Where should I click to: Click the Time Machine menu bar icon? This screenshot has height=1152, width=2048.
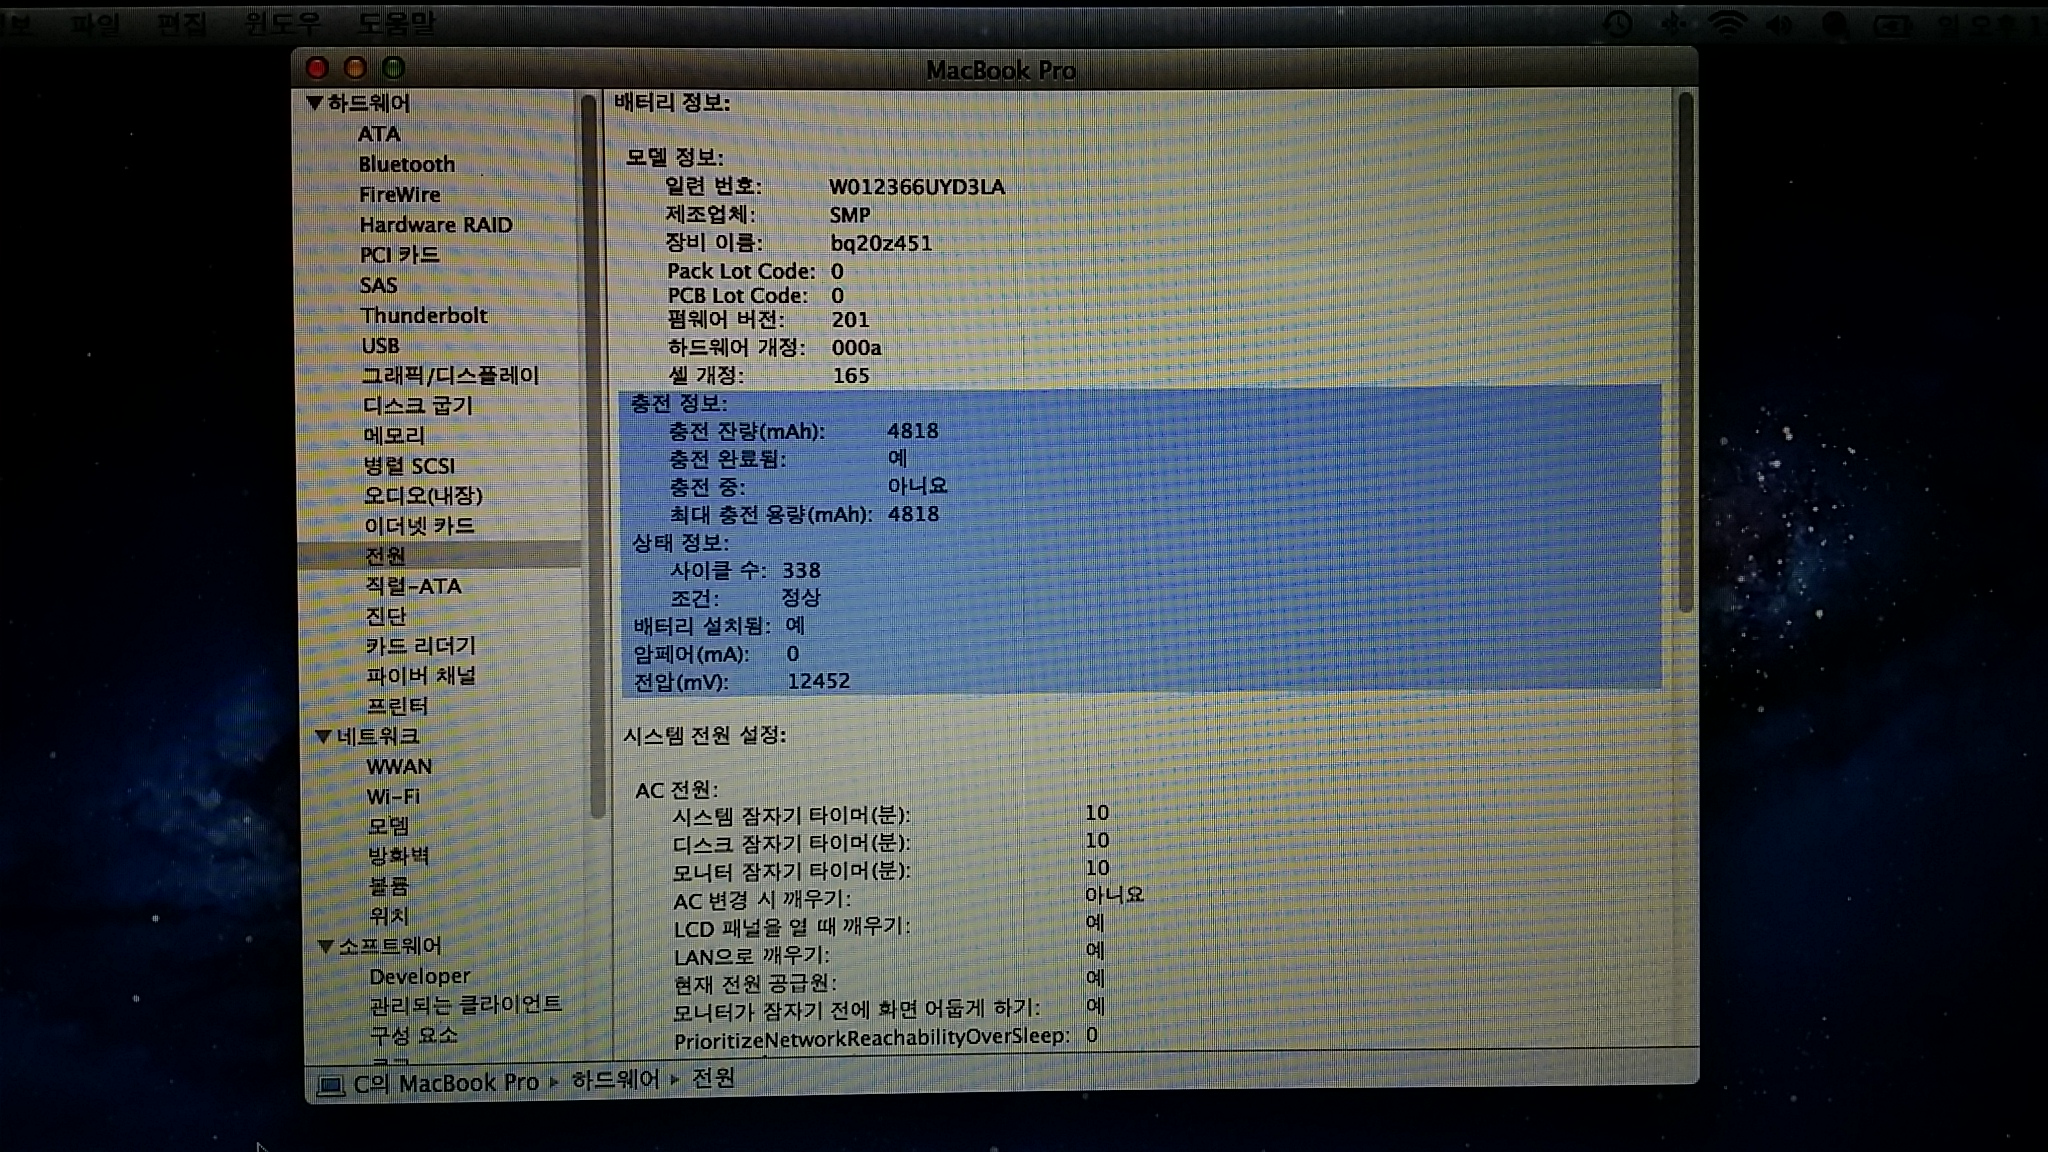coord(1617,24)
